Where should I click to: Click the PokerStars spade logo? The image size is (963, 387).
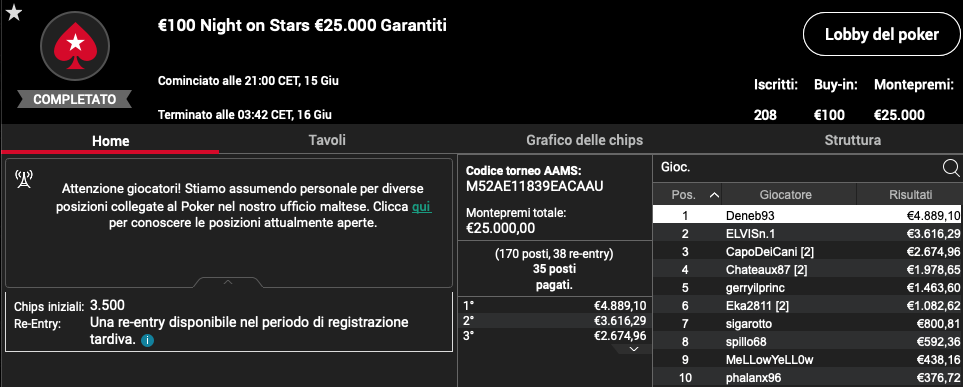(74, 47)
